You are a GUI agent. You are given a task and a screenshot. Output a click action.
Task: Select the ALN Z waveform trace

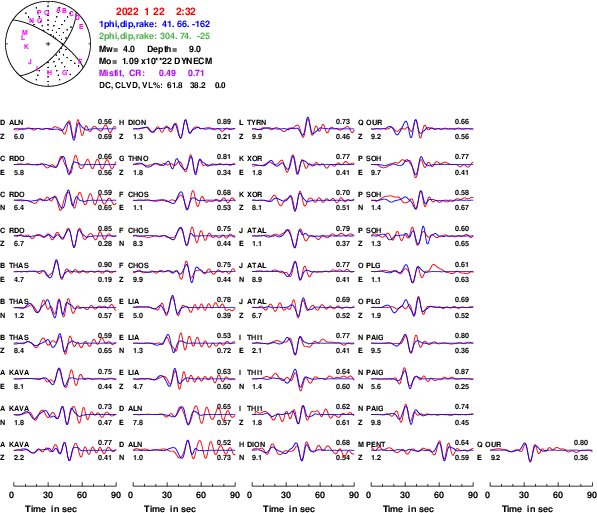click(x=65, y=129)
